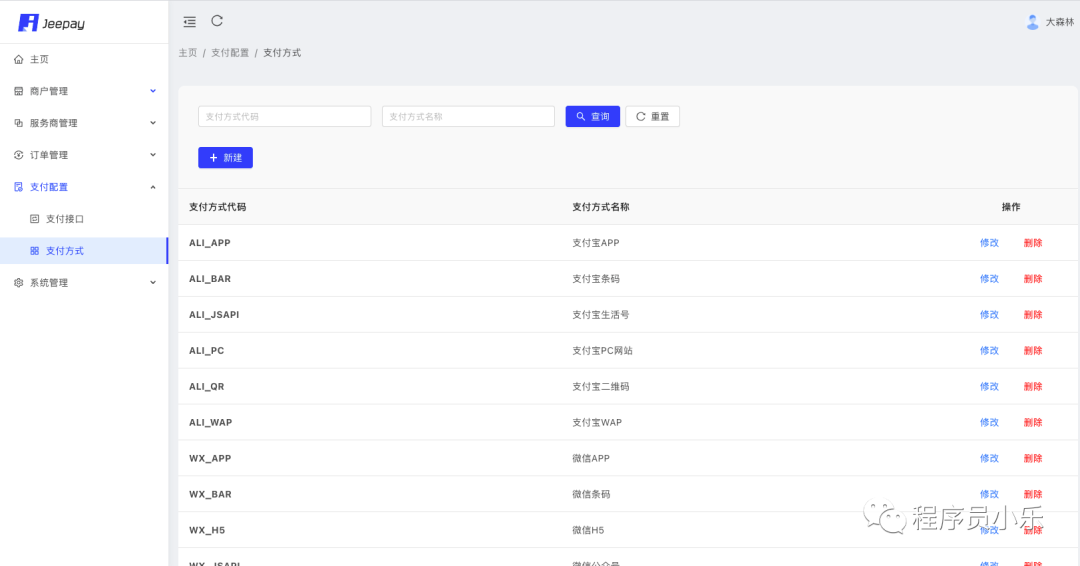1080x566 pixels.
Task: Click the ALI_JSAPI code cell
Action: point(214,315)
